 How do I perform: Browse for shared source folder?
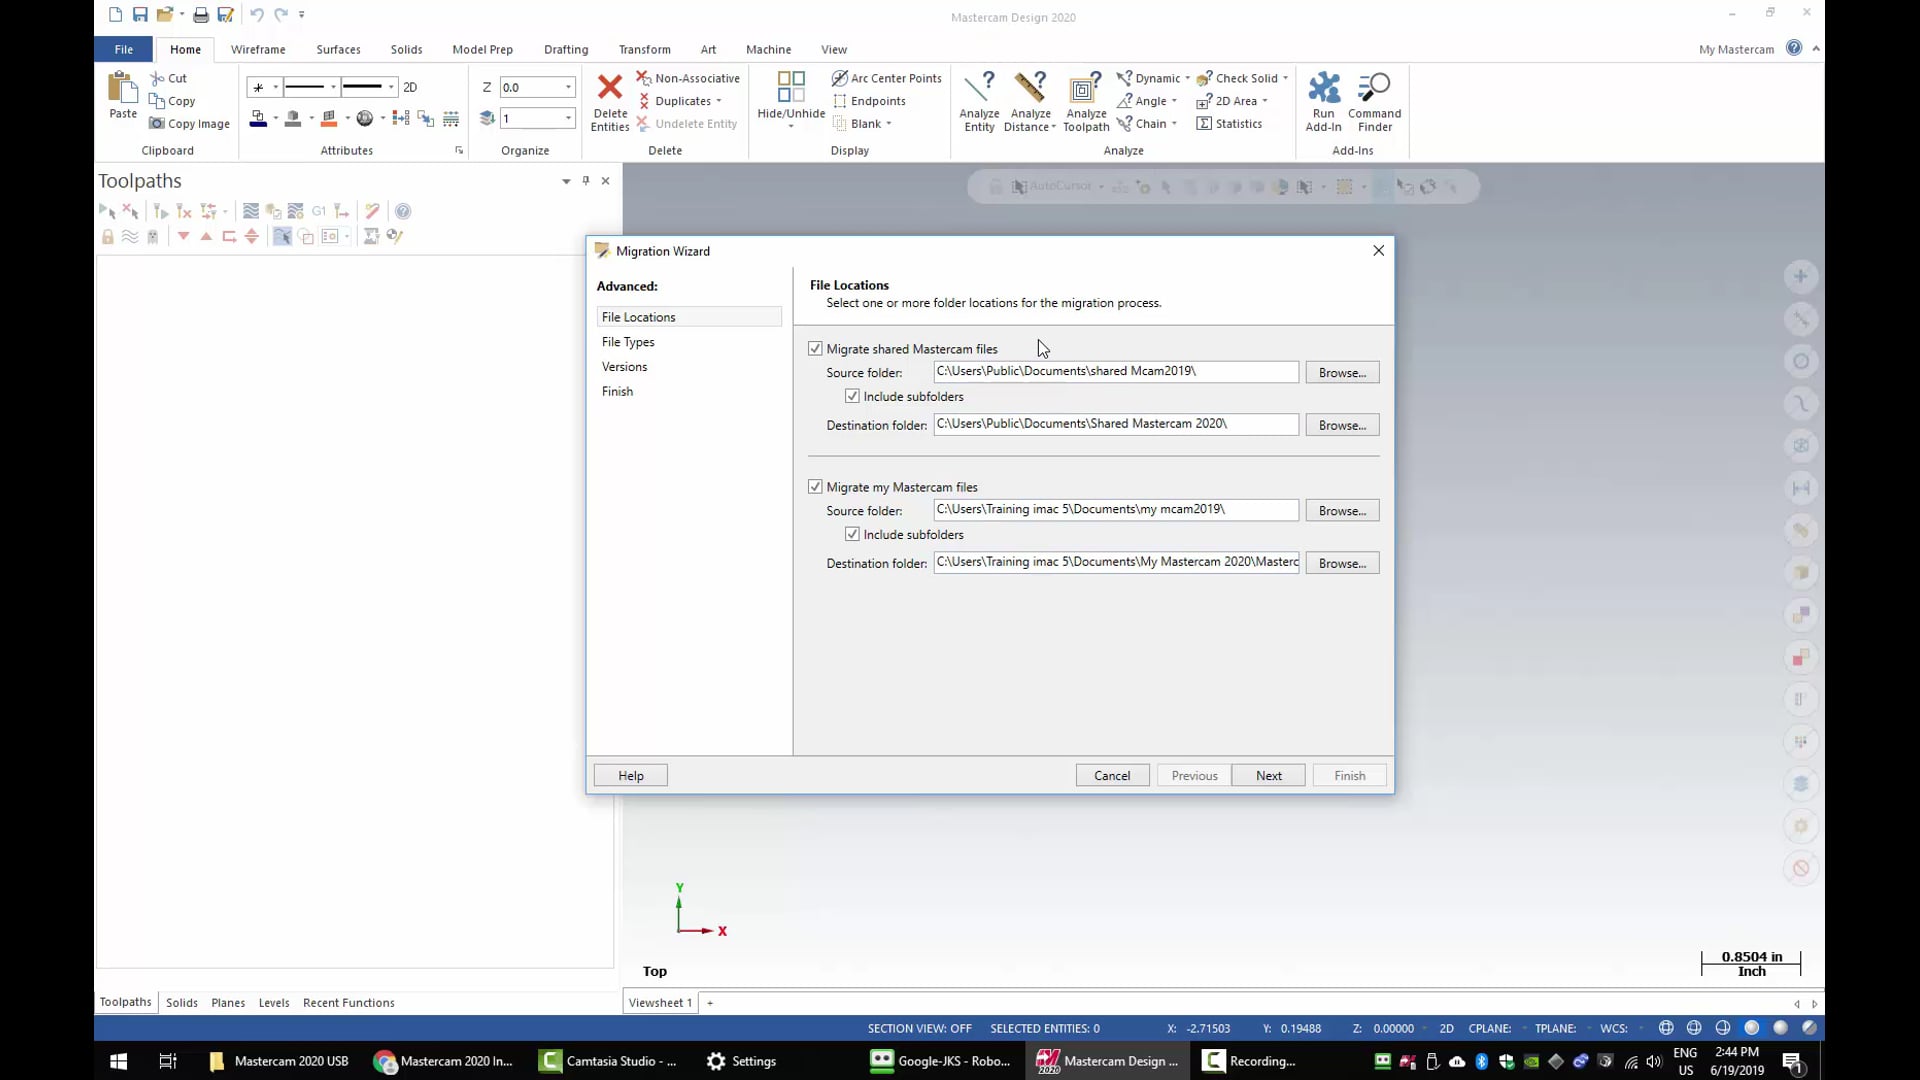click(1342, 373)
